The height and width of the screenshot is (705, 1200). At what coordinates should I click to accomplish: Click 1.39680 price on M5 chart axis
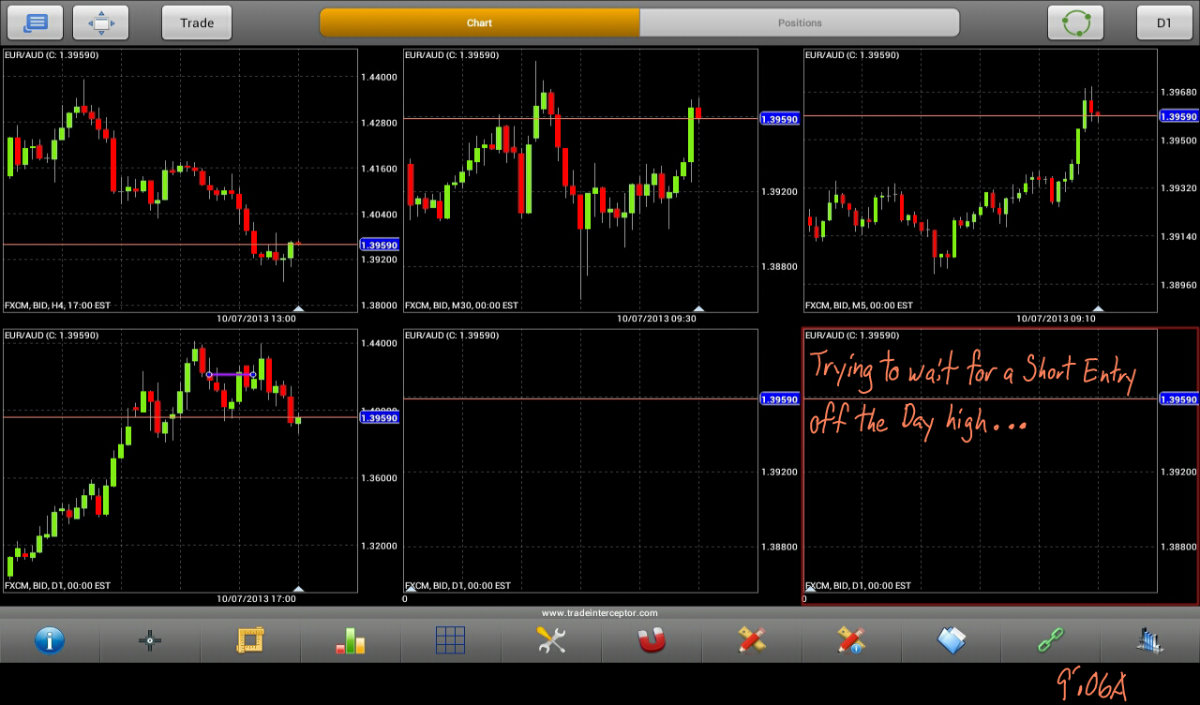[x=1178, y=92]
